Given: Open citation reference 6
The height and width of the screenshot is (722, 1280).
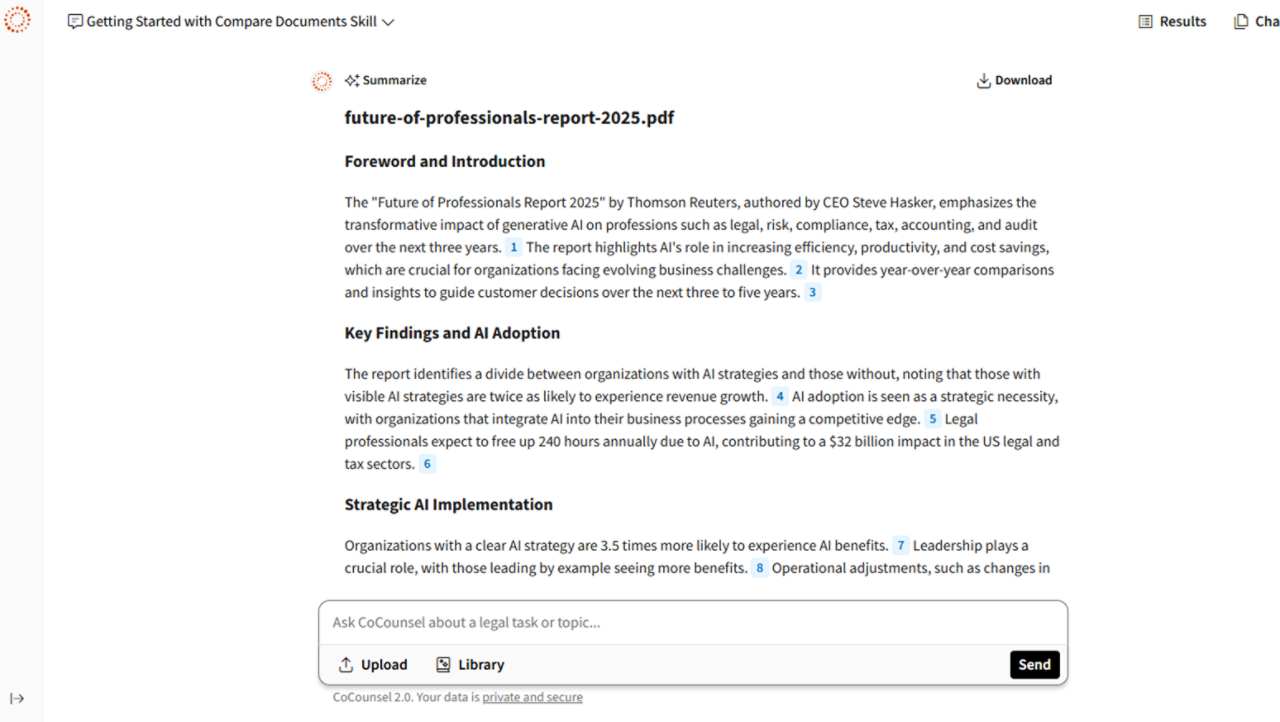Looking at the screenshot, I should click(427, 465).
